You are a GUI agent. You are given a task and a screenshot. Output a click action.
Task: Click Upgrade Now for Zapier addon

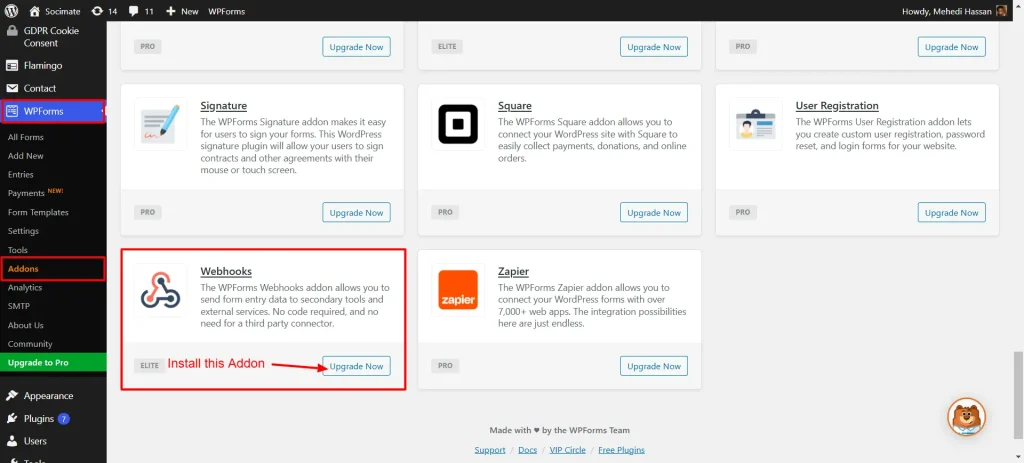point(654,366)
